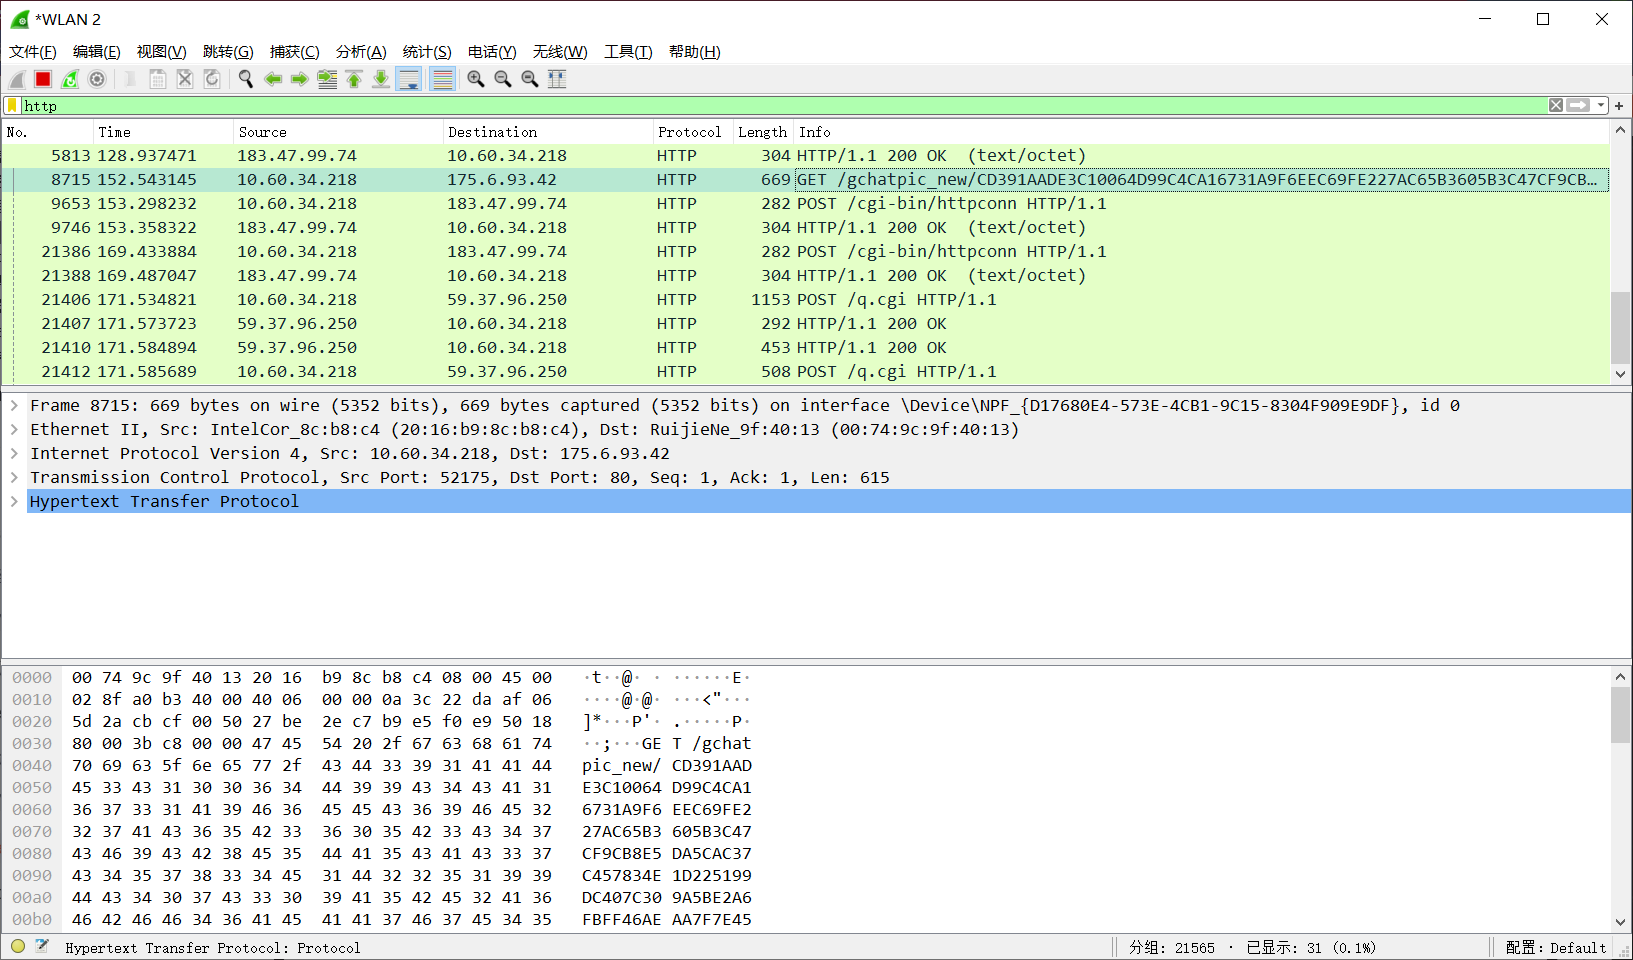This screenshot has height=960, width=1633.
Task: Click packet list scroll down arrow
Action: (x=1620, y=374)
